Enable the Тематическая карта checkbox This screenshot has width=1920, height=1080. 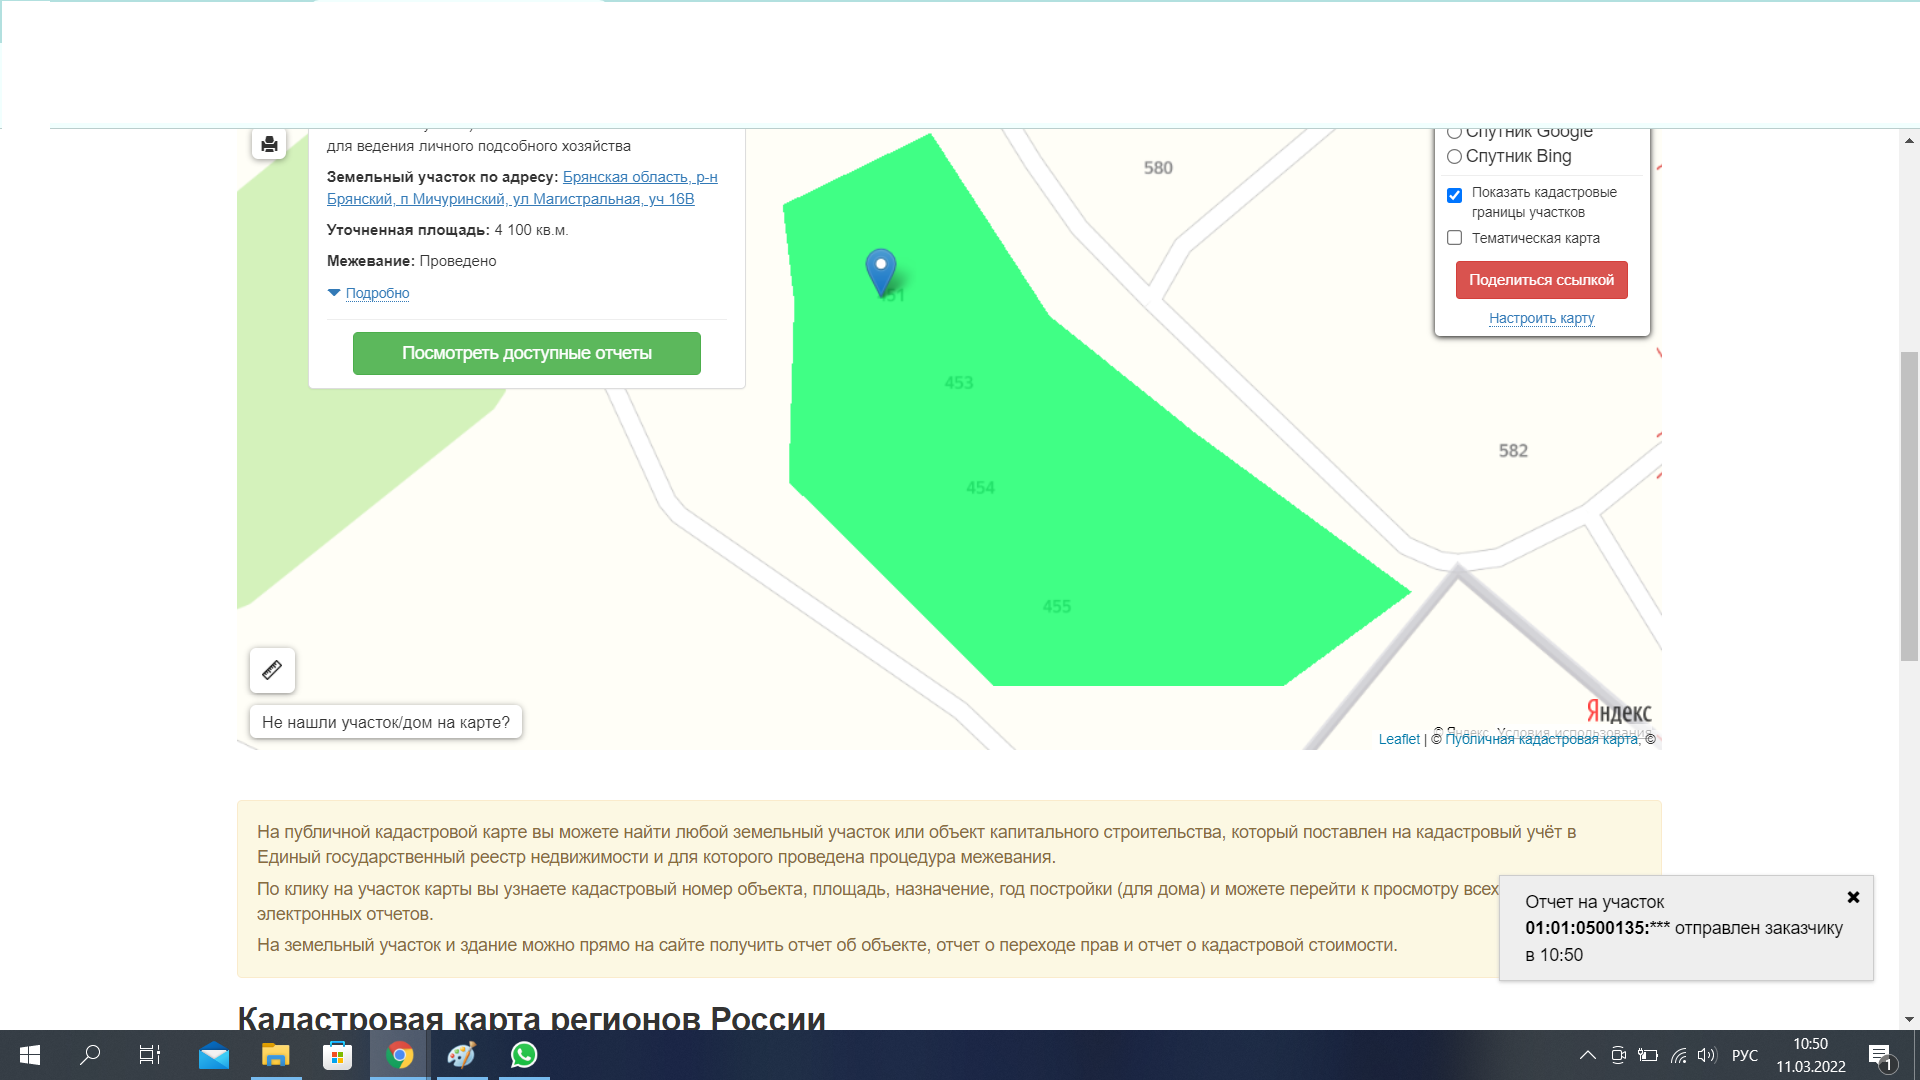pos(1455,238)
